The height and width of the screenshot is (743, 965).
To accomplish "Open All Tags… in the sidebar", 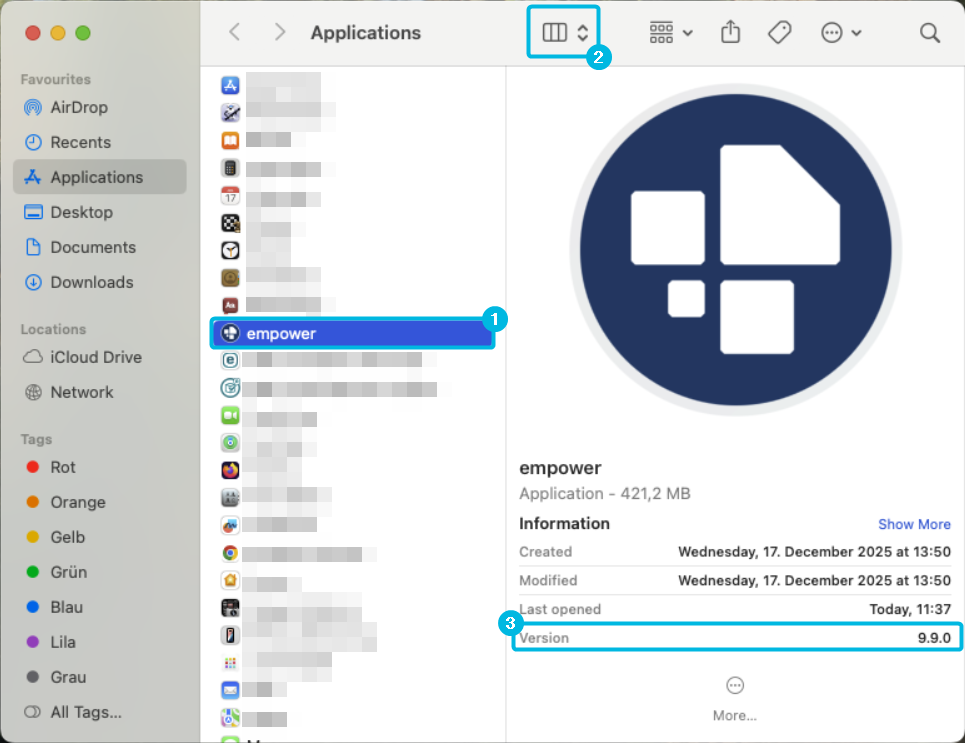I will (100, 712).
